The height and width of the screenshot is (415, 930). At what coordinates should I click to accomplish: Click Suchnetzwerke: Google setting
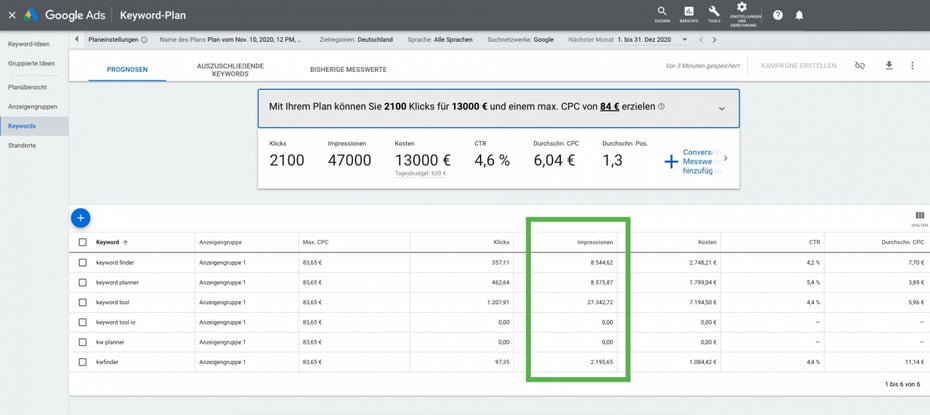click(x=520, y=40)
